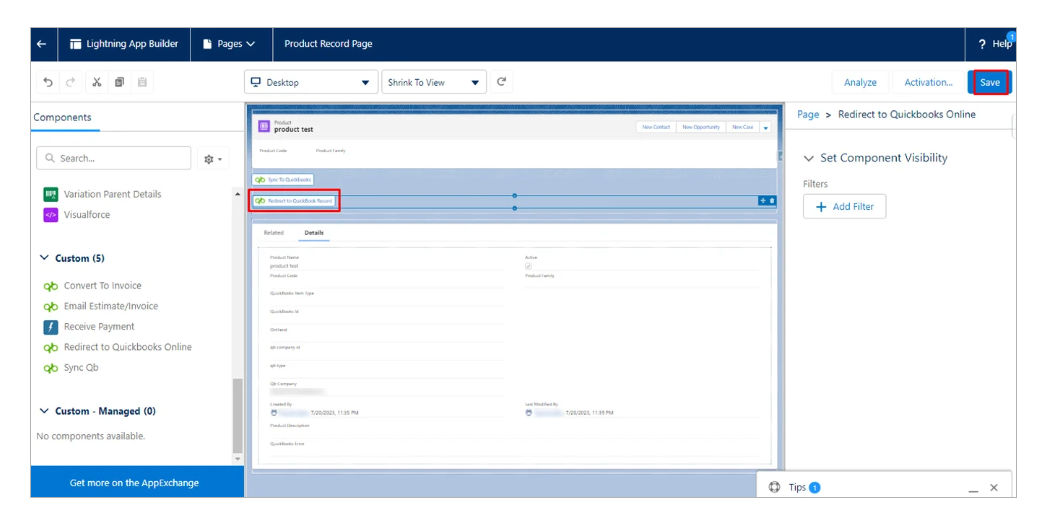
Task: Open the Shrink To View zoom dropdown
Action: click(434, 83)
